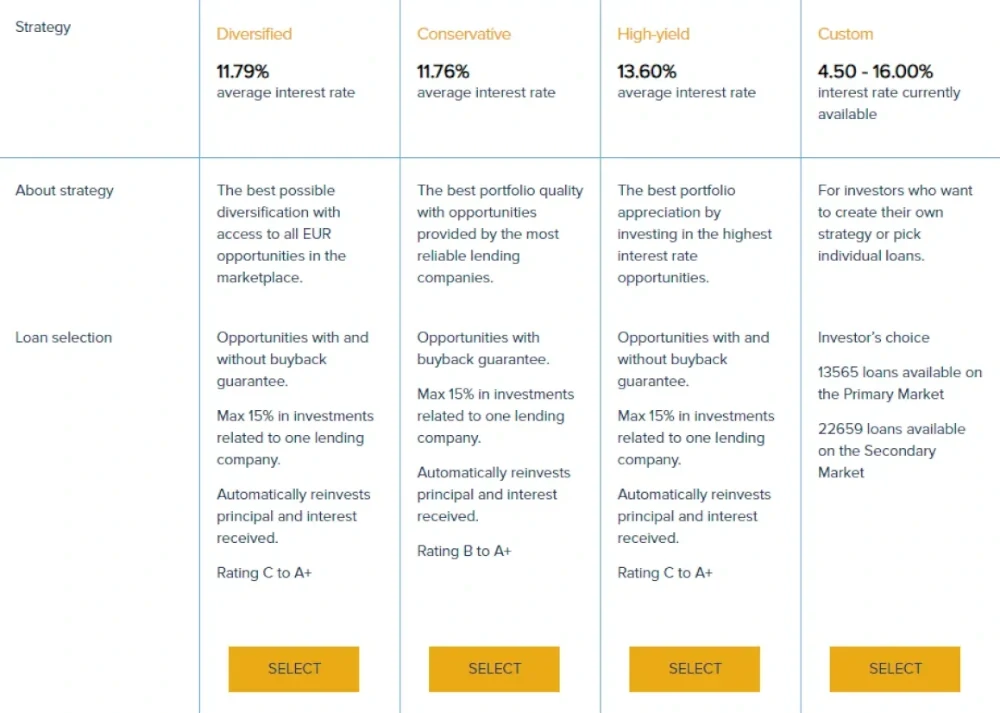
Task: Click 'Rating B to A+' text in Conservative
Action: click(x=464, y=551)
